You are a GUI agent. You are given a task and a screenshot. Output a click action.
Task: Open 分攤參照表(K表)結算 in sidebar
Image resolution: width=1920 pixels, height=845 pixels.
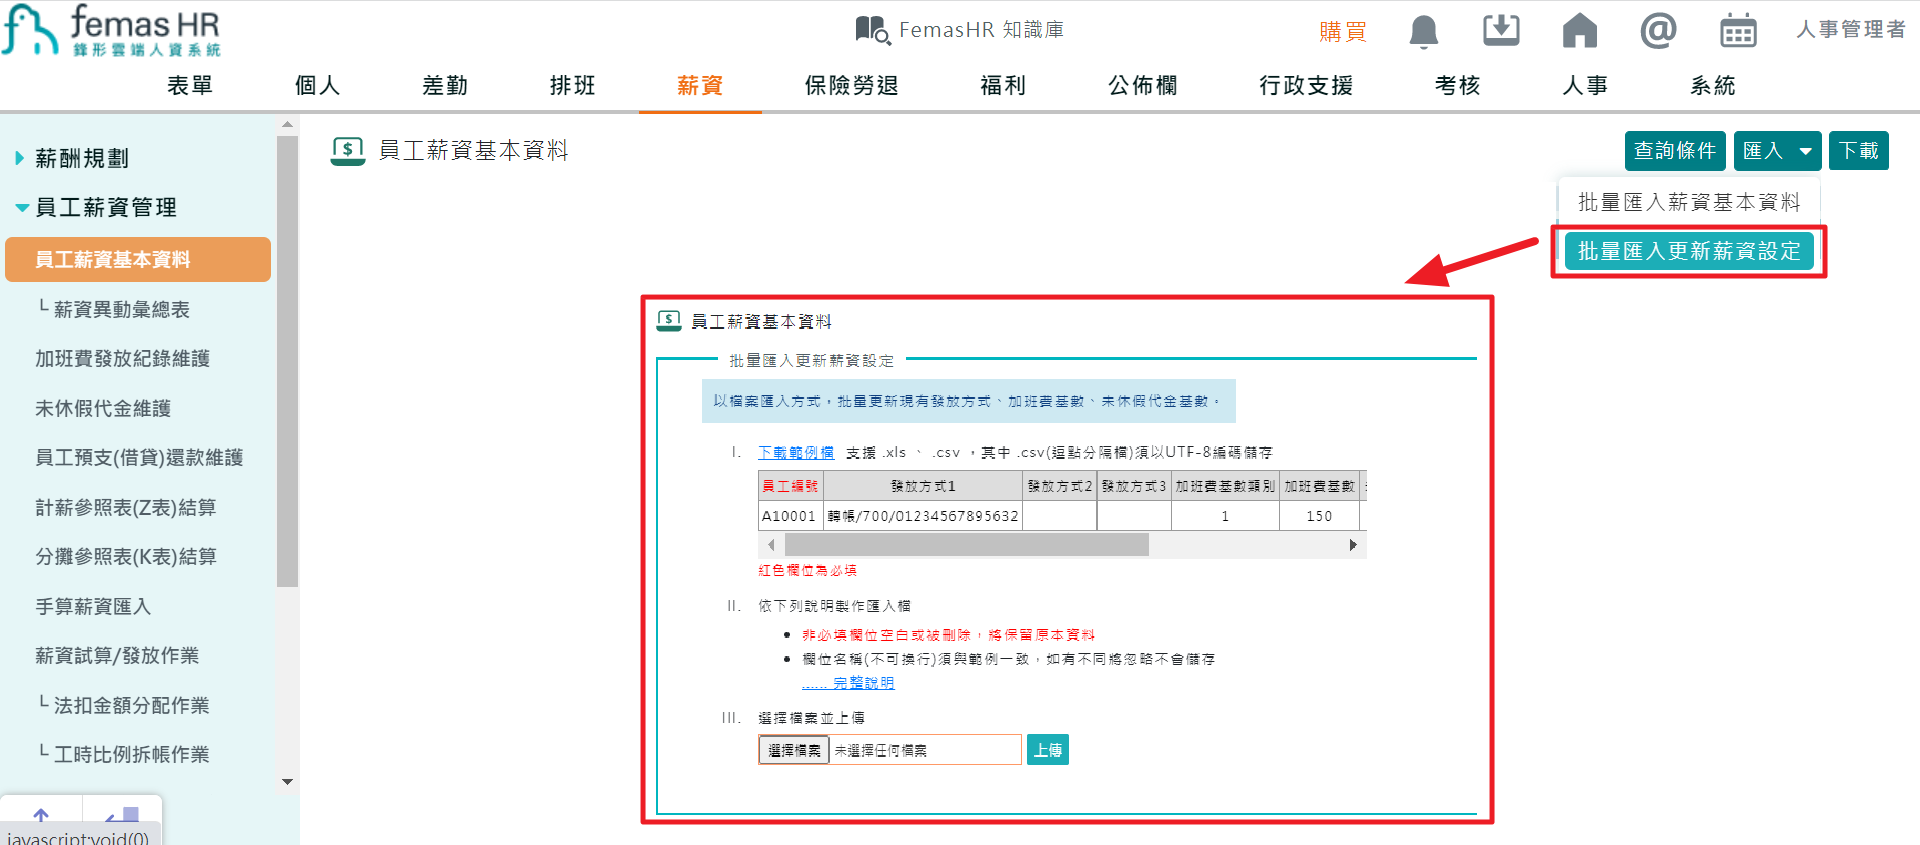tap(126, 556)
